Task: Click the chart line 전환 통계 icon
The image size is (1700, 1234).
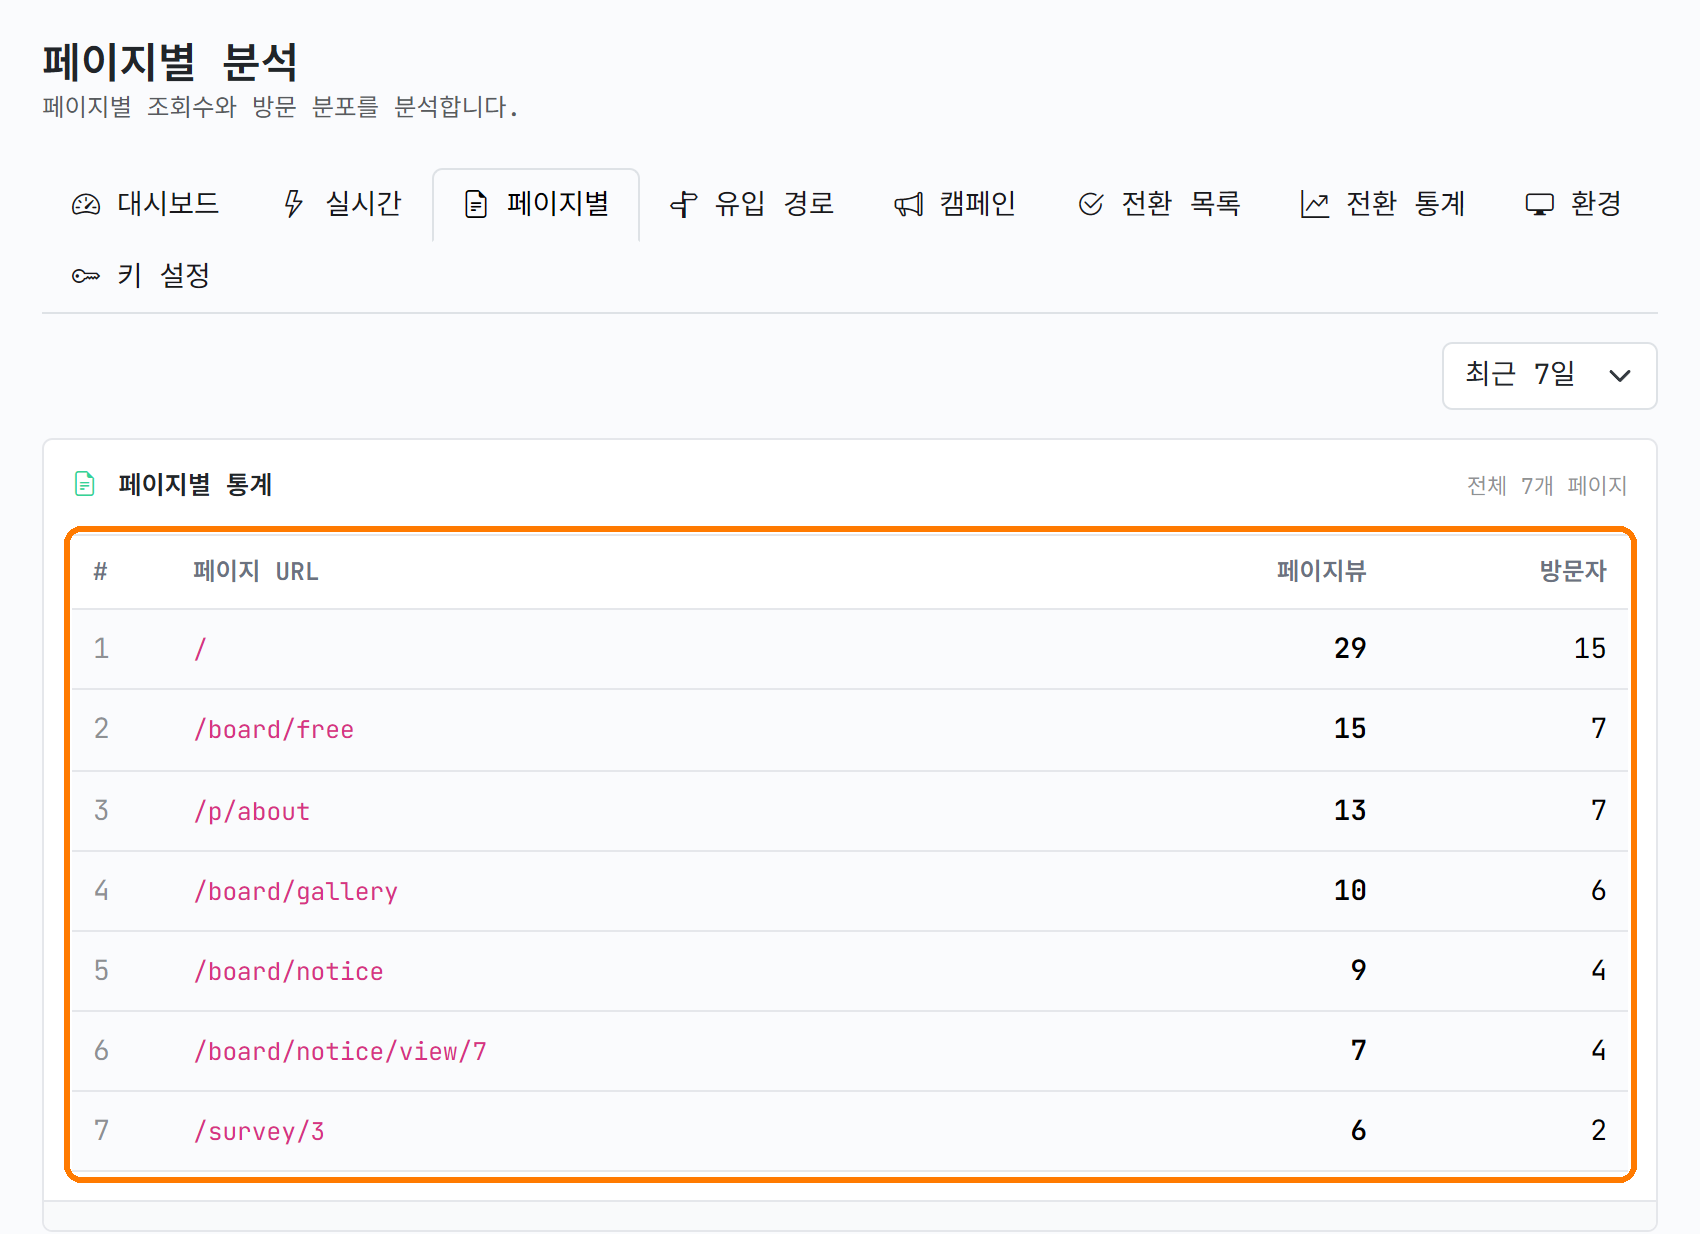Action: tap(1315, 205)
